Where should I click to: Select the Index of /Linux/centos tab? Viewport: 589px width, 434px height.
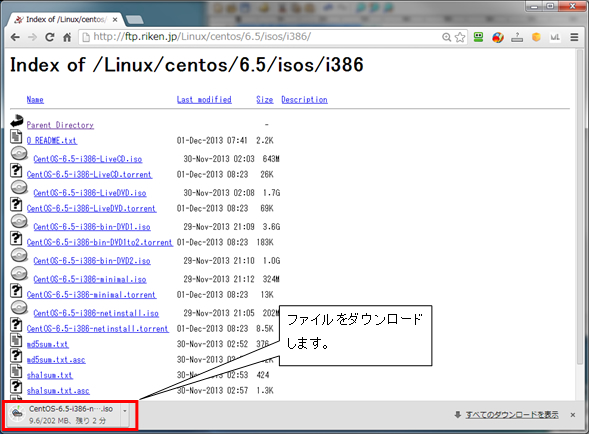[x=64, y=20]
